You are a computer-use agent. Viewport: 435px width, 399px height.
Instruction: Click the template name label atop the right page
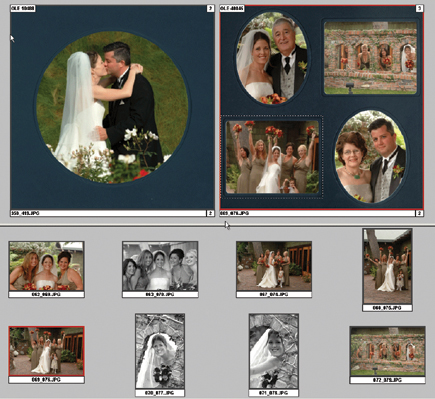click(x=232, y=9)
